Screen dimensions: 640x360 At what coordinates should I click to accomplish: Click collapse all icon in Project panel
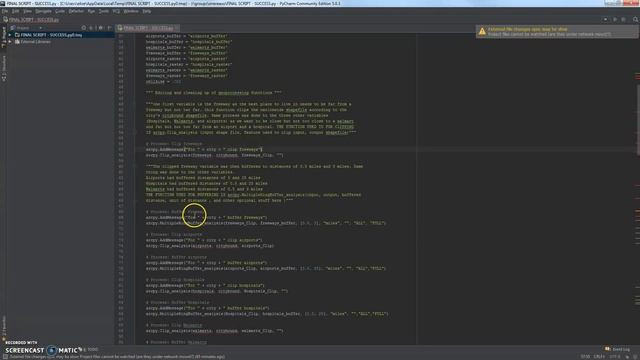(x=91, y=28)
